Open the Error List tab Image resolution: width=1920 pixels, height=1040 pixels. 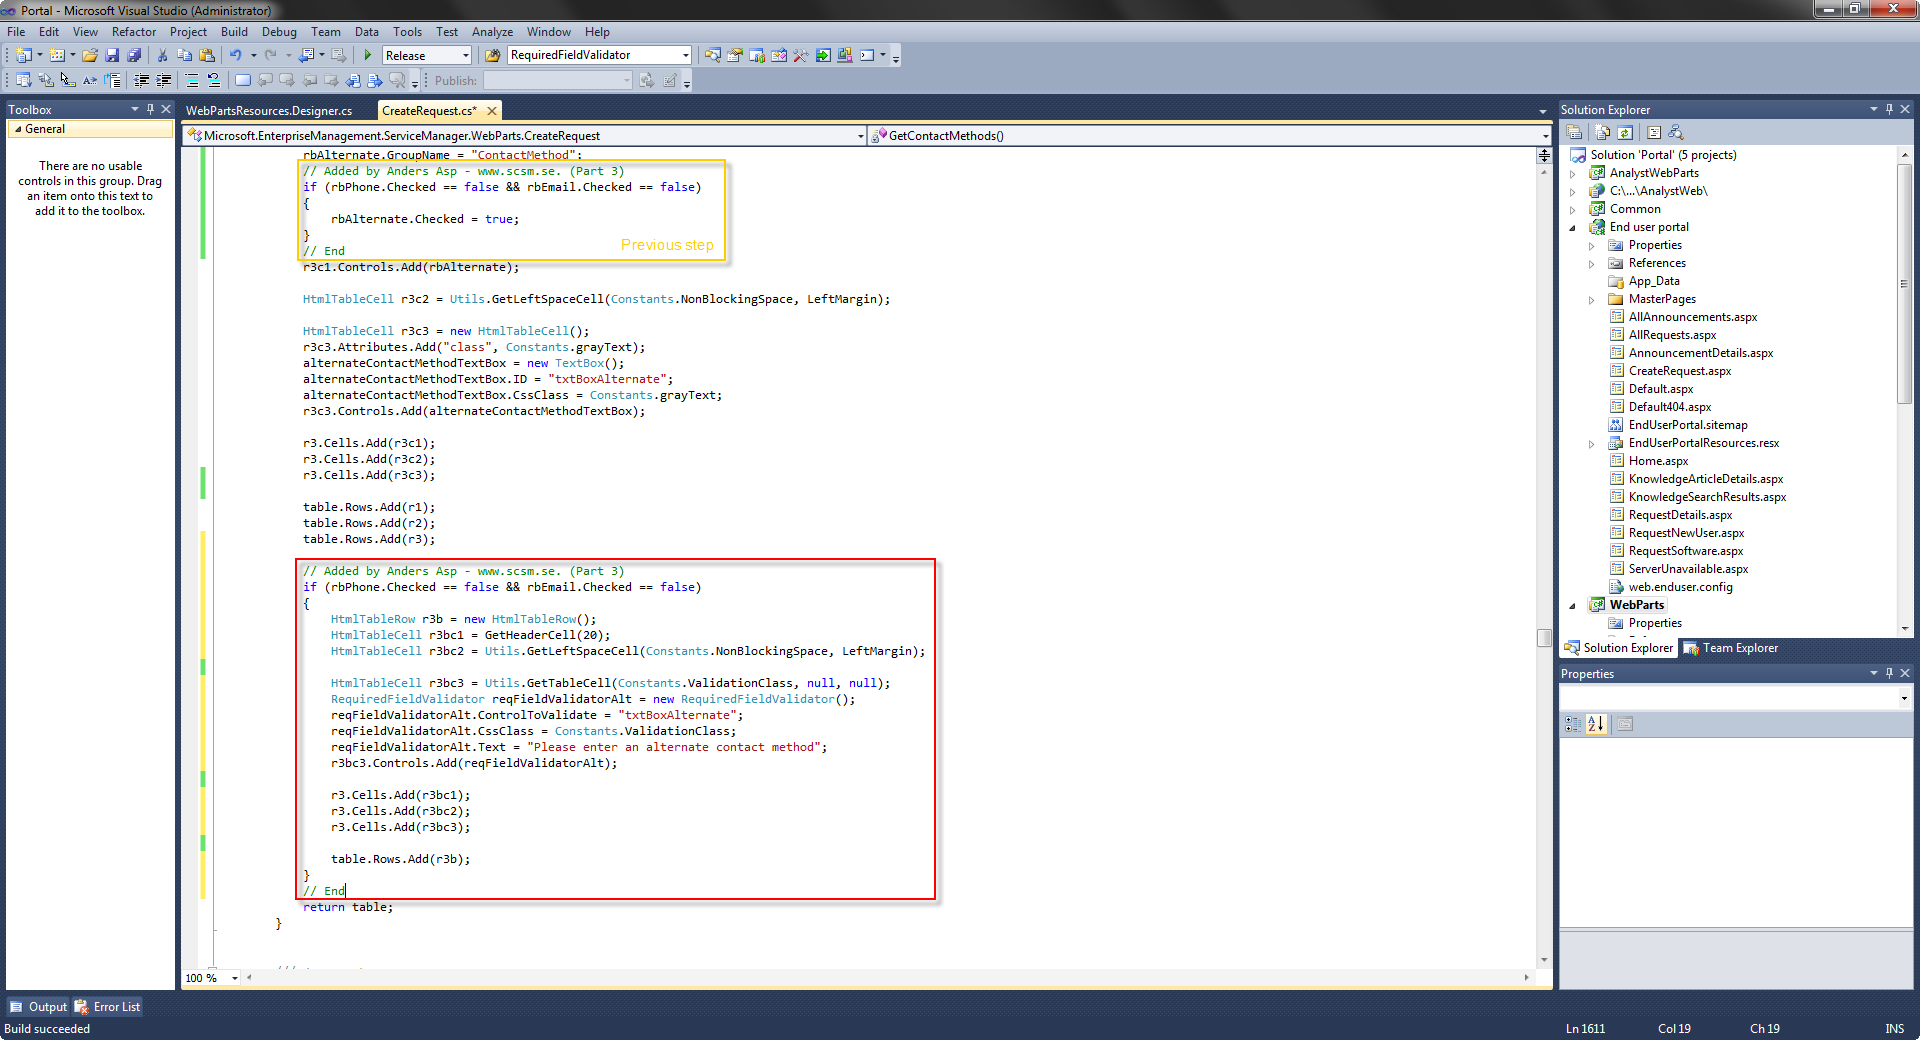point(107,1007)
